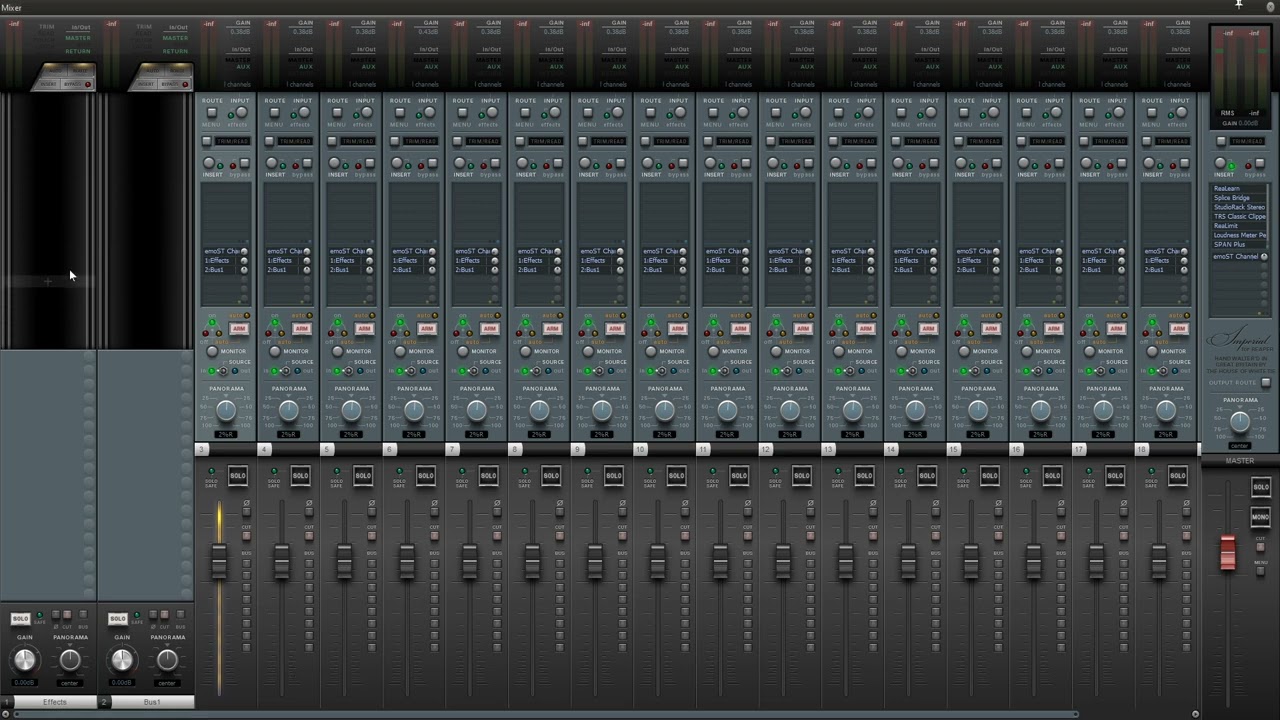Arm track 3 for recording
The width and height of the screenshot is (1280, 720).
239,328
